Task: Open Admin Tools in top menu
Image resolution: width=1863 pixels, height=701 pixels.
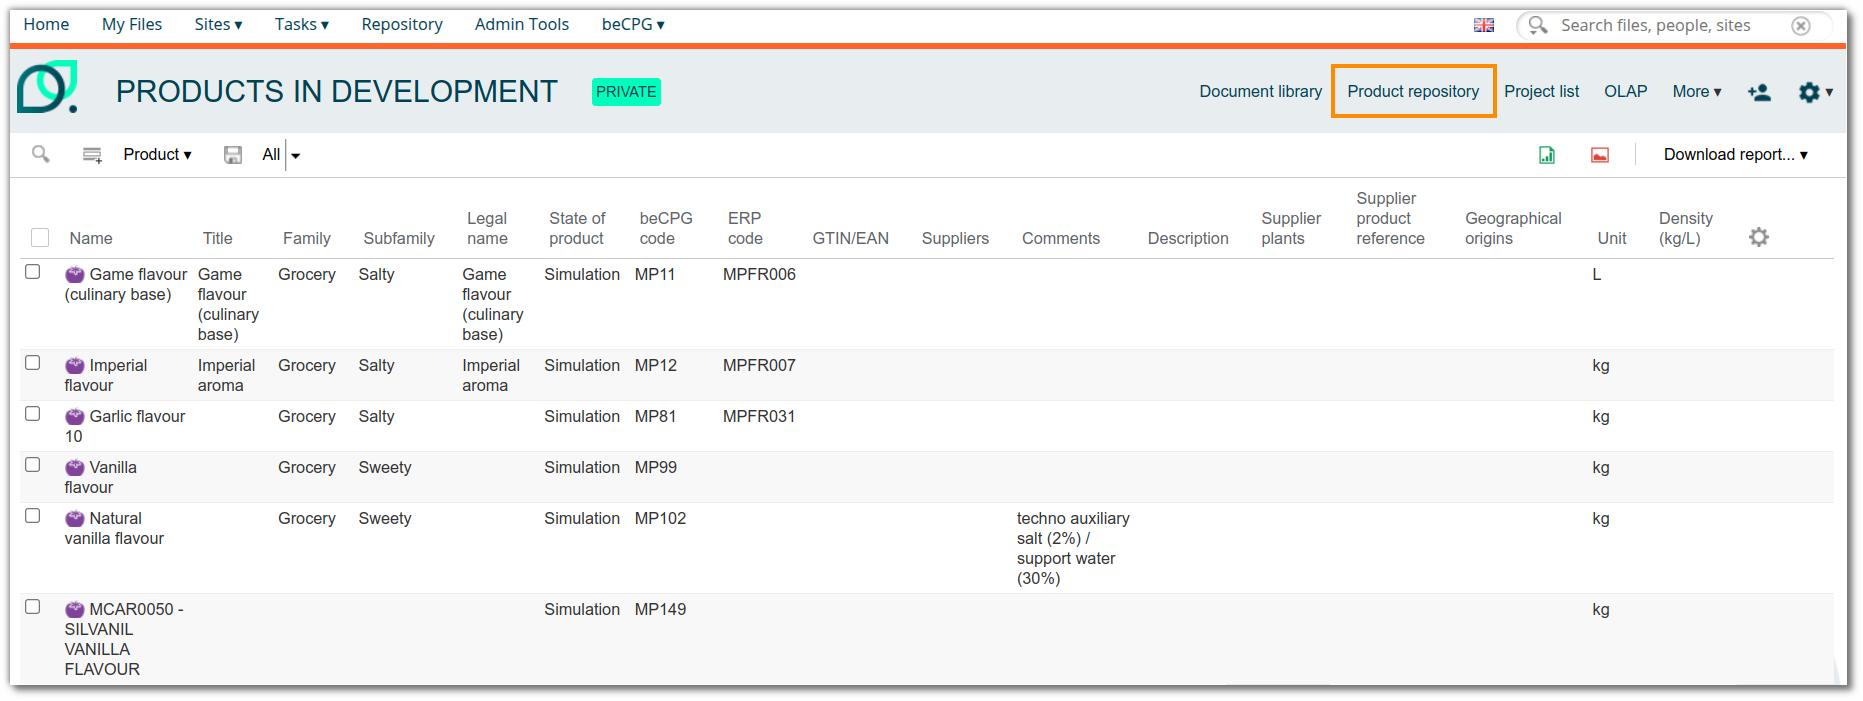Action: click(522, 24)
